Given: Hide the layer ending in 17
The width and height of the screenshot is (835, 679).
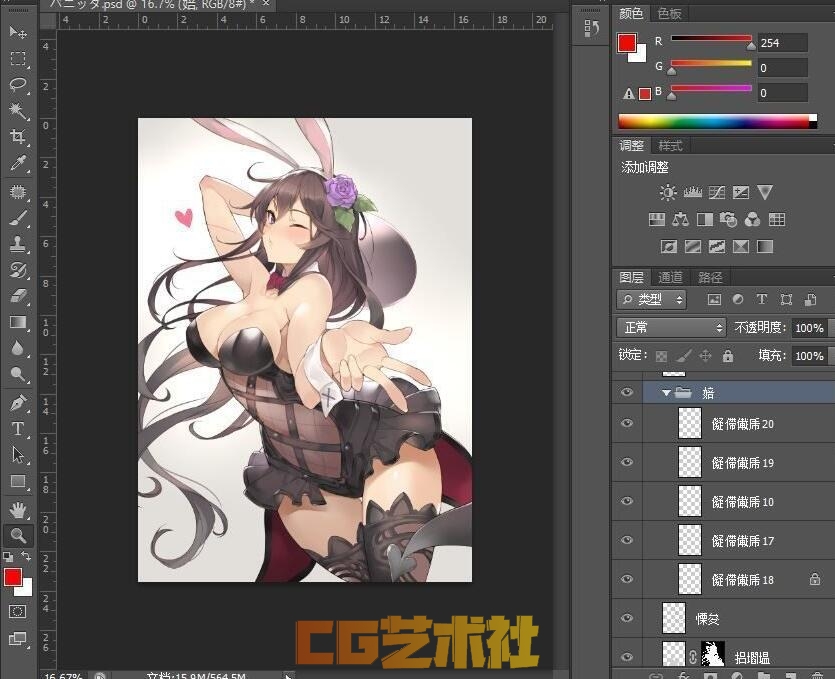Looking at the screenshot, I should pos(627,540).
